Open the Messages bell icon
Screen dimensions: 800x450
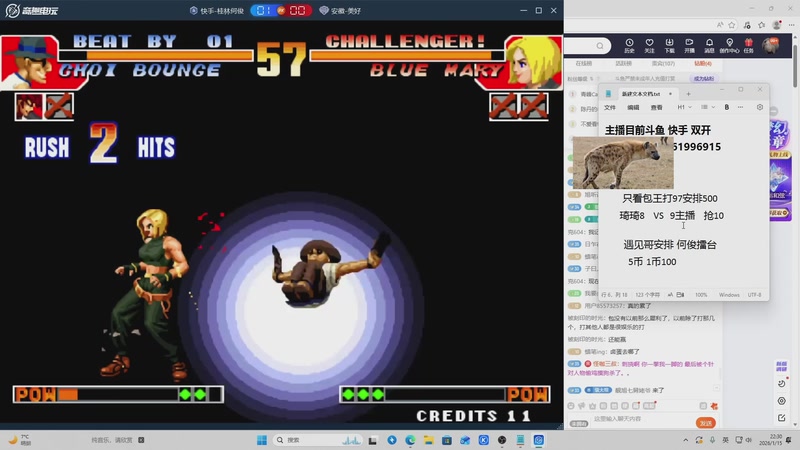[709, 45]
